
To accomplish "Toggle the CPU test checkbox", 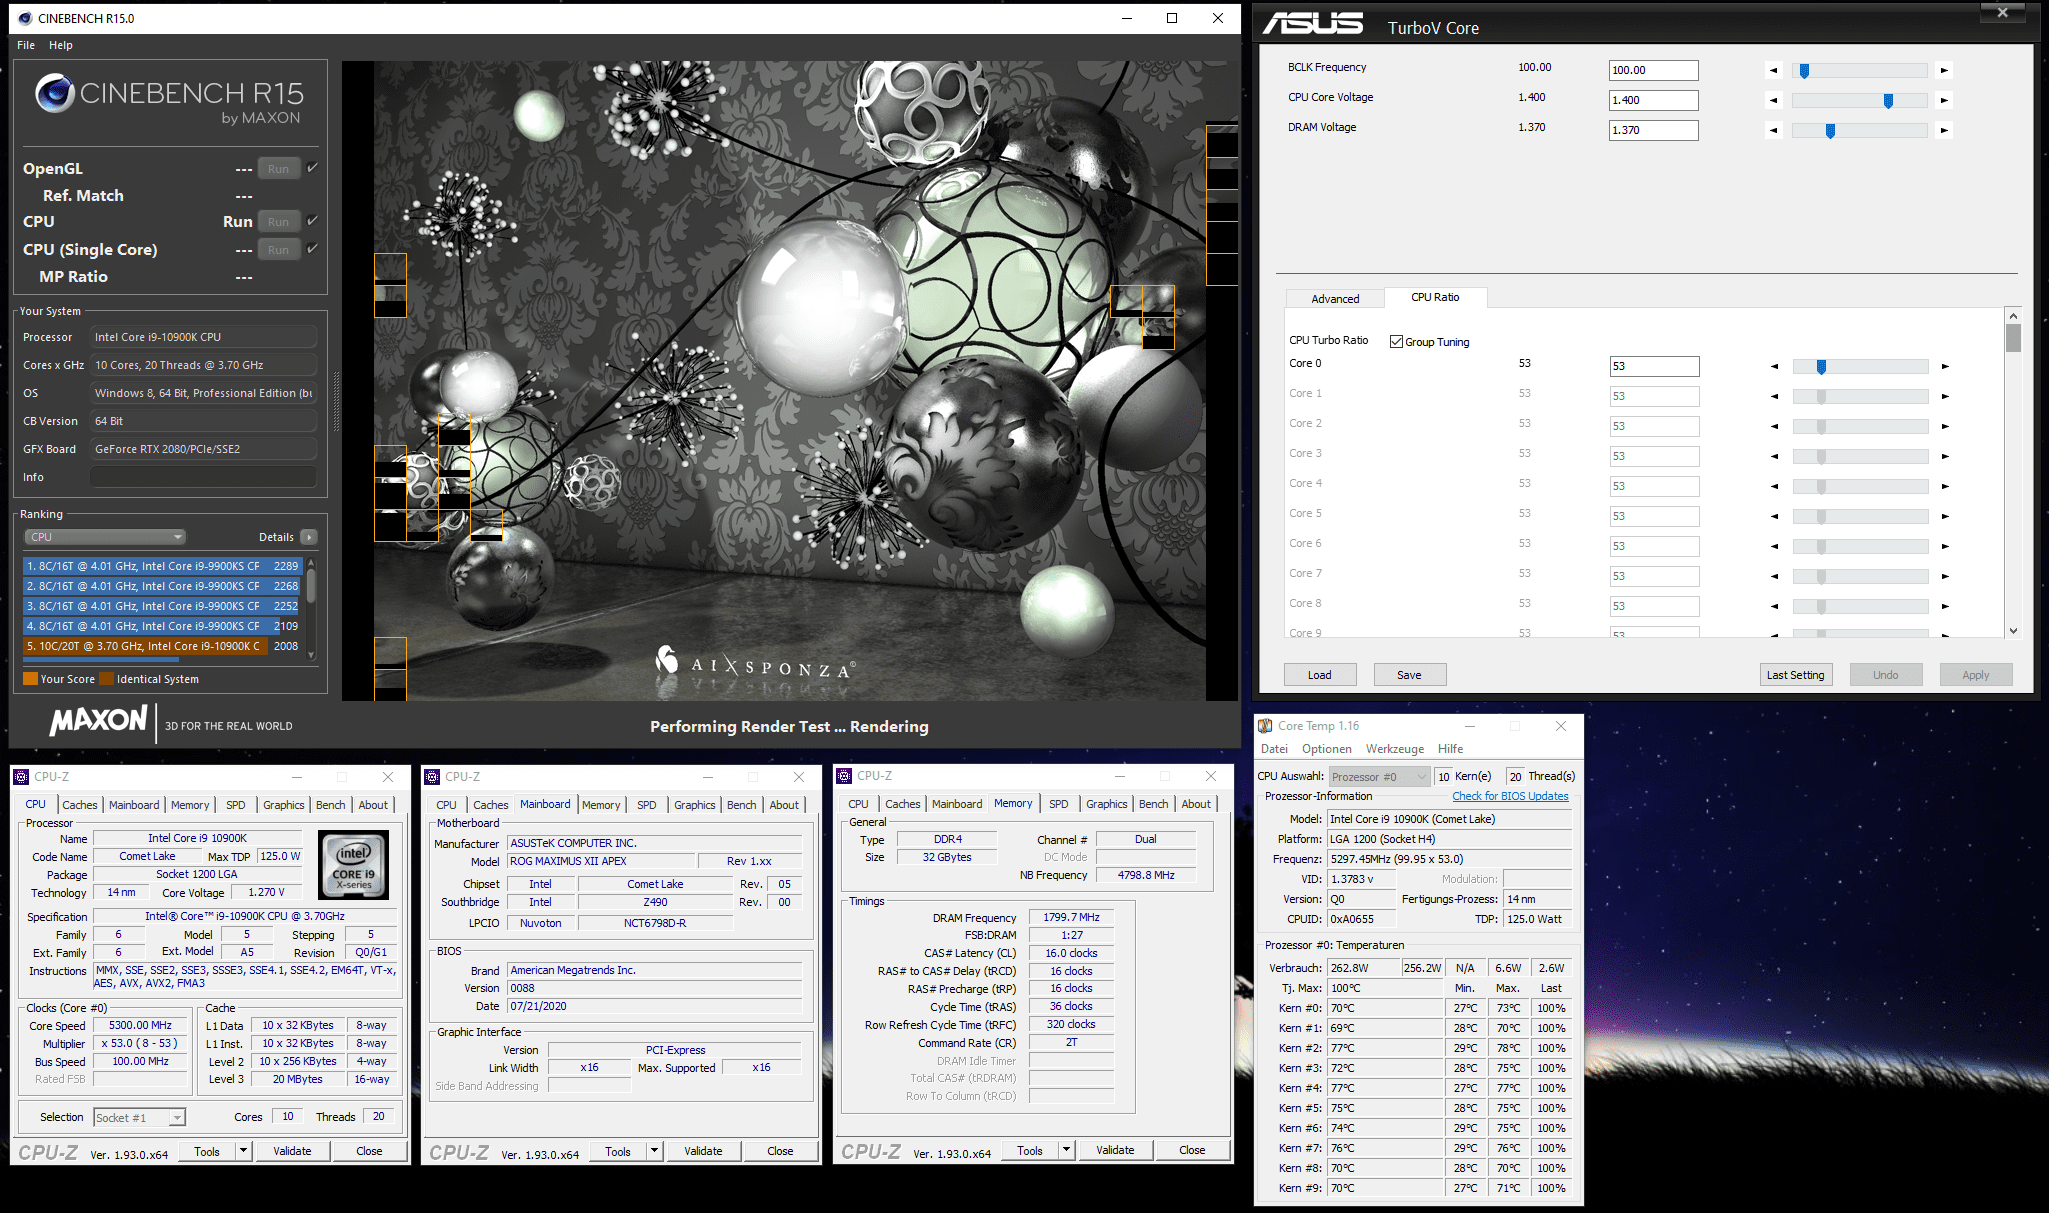I will [312, 221].
